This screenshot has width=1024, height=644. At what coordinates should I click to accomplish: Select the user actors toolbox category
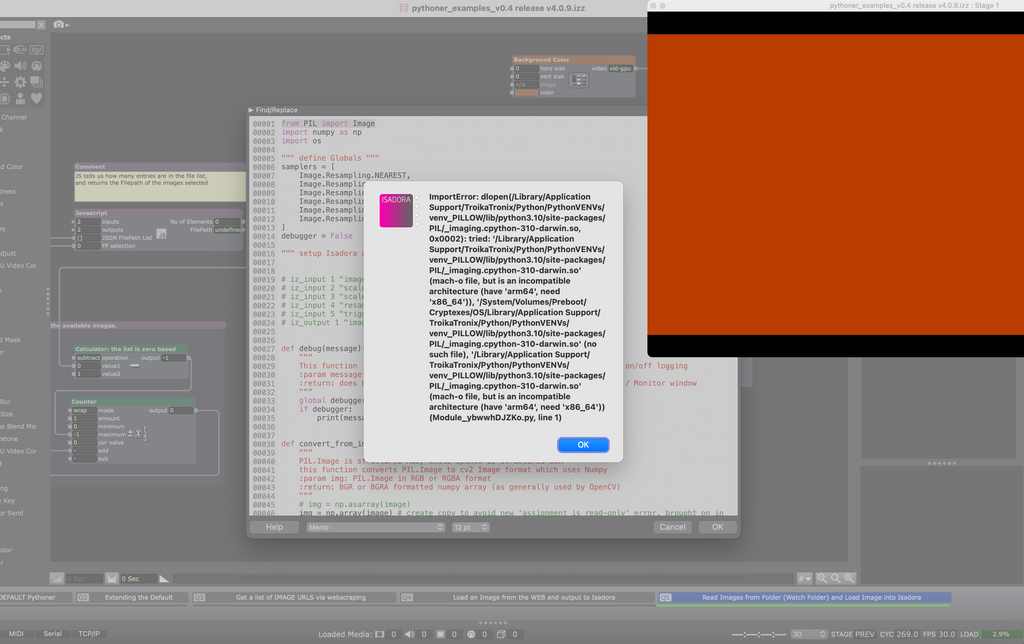21,99
